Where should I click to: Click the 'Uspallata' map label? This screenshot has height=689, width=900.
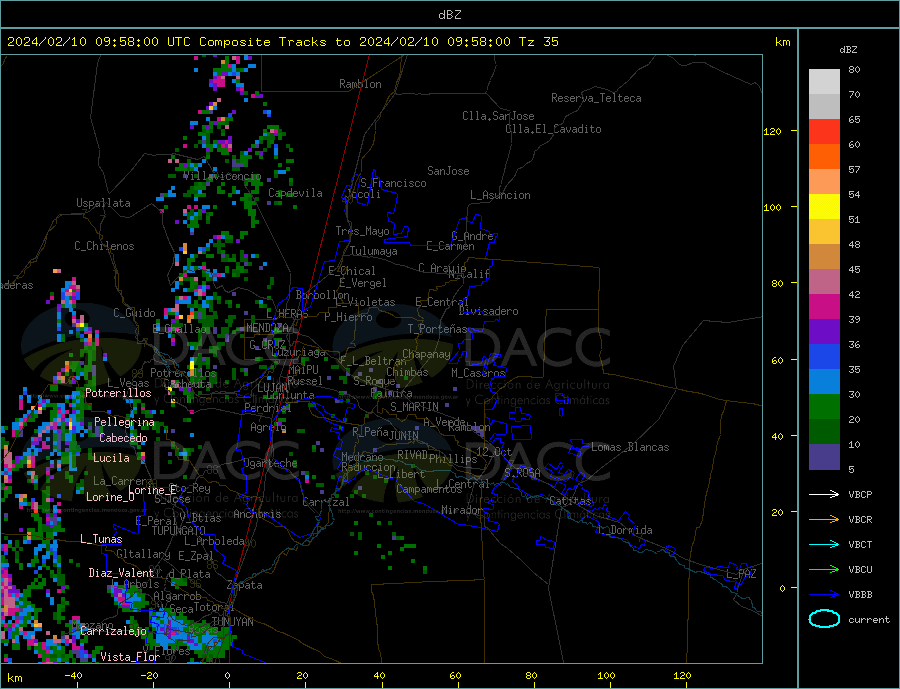click(x=103, y=203)
